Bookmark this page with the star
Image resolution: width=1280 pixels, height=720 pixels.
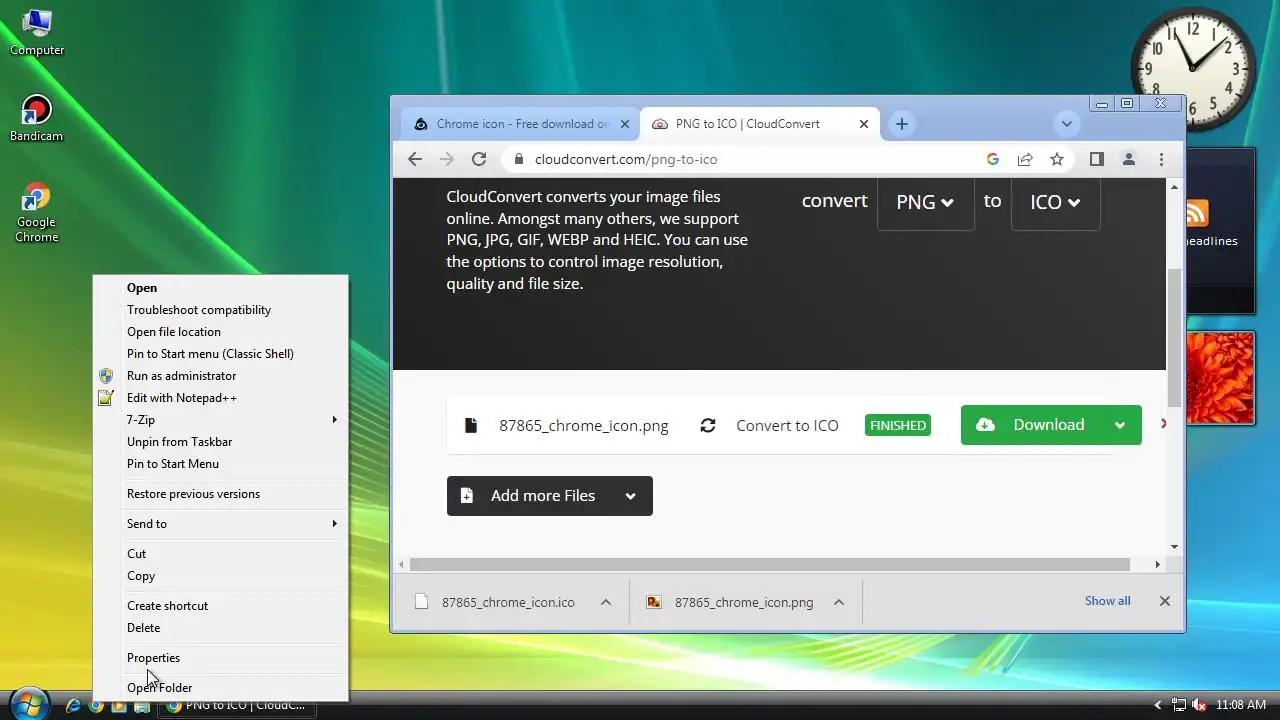point(1056,159)
